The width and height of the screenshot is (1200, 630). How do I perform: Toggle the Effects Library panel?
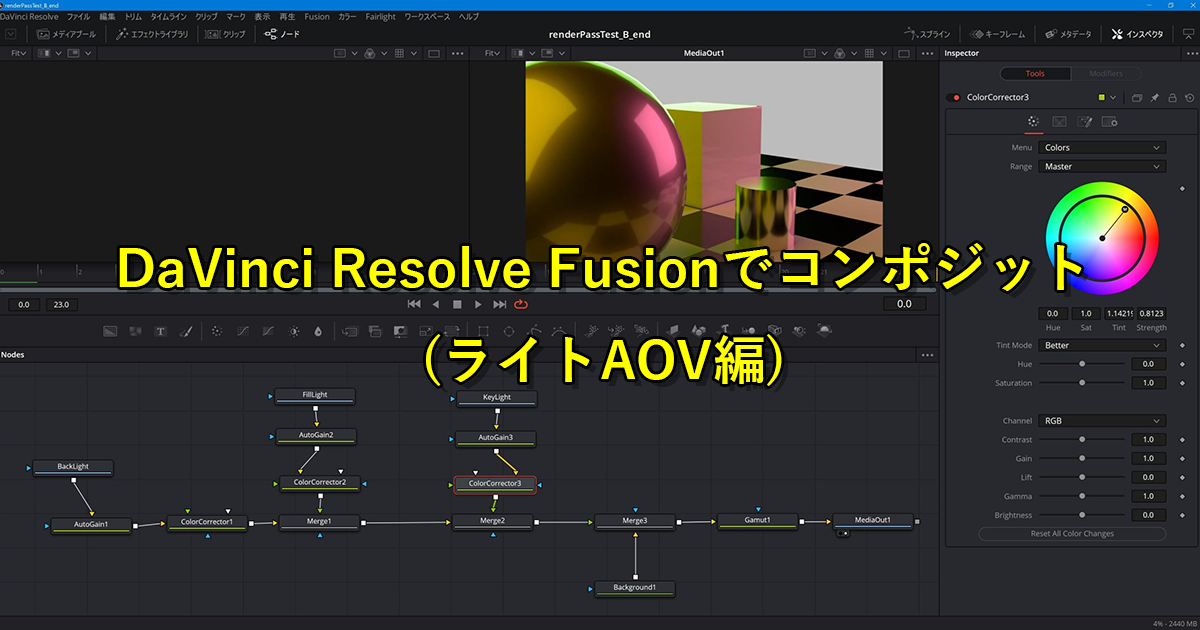151,34
